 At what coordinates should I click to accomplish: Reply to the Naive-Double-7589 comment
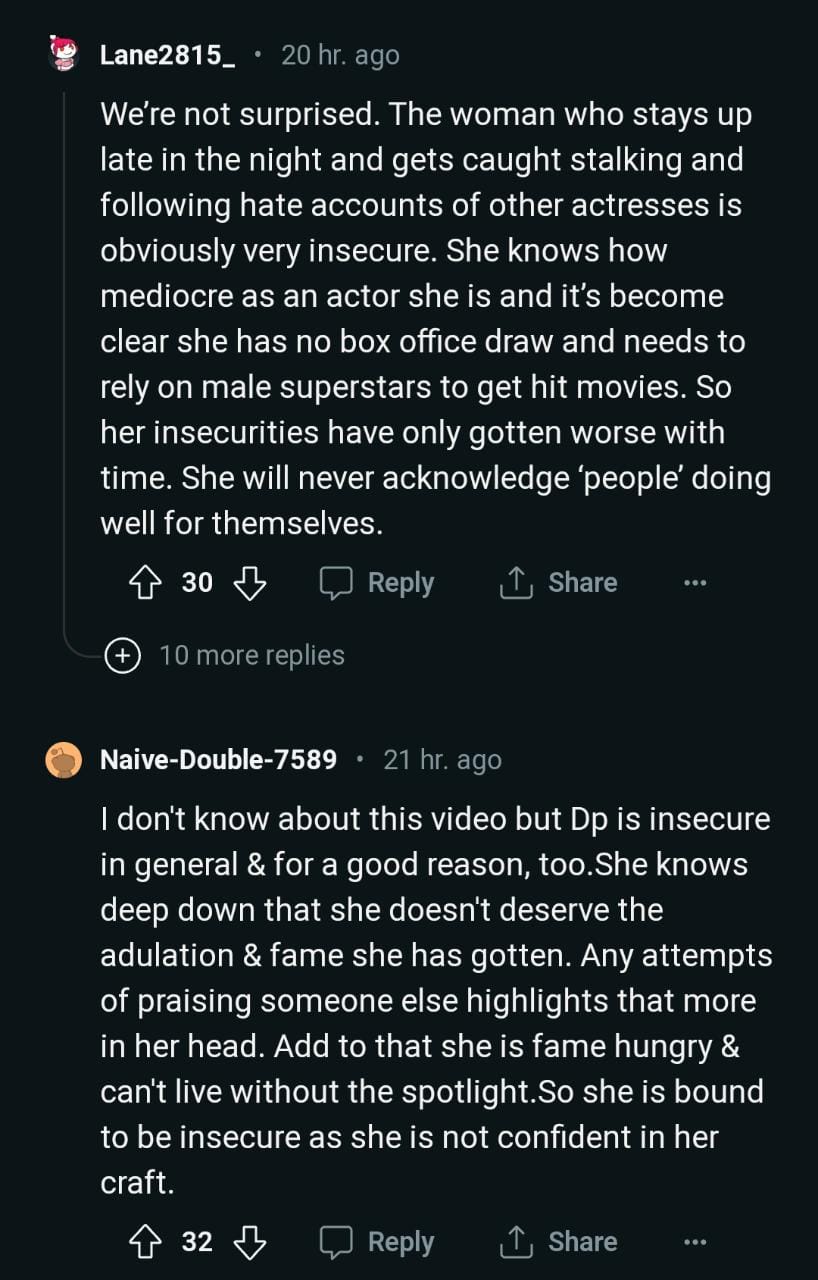click(377, 1241)
